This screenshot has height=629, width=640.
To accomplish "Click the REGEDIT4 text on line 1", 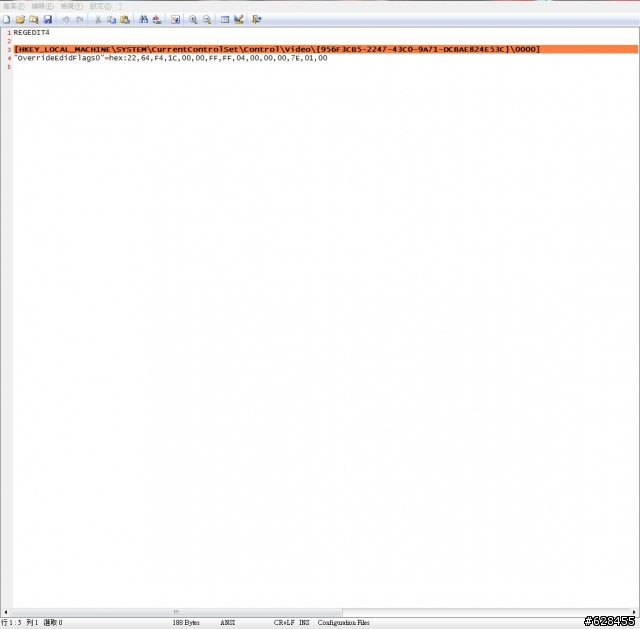I will 31,32.
